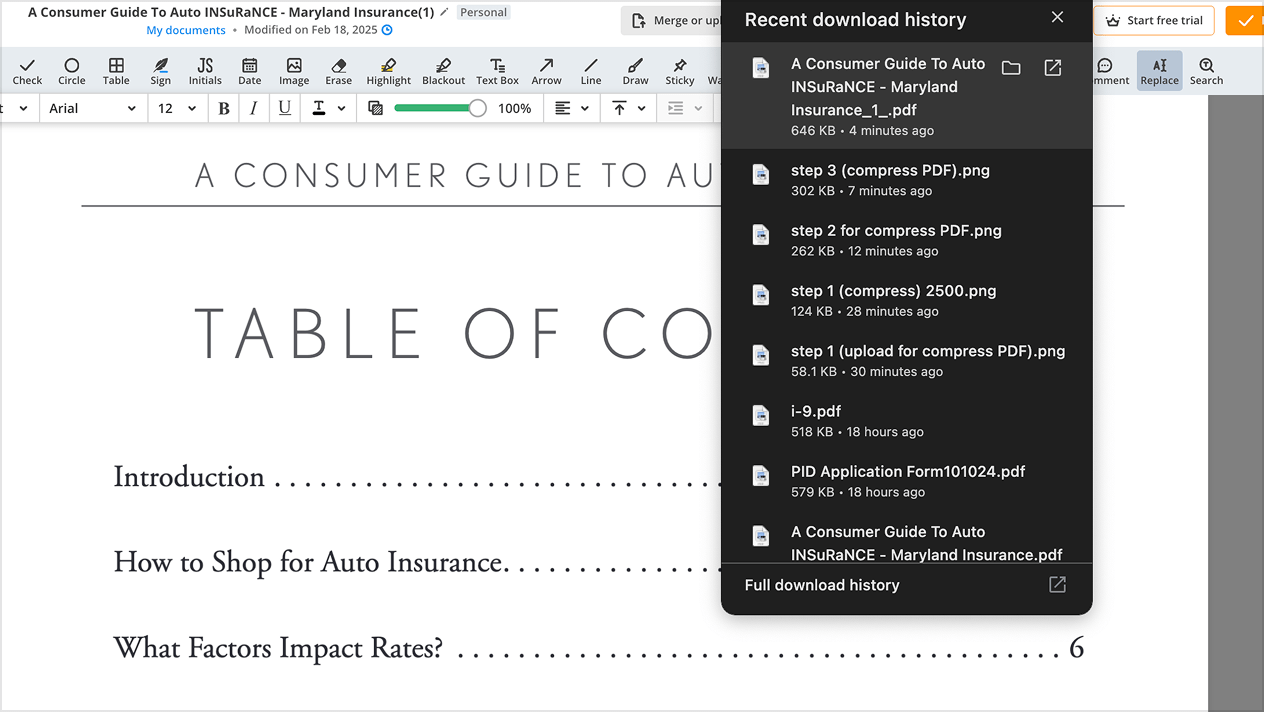This screenshot has height=712, width=1264.
Task: Select the Initials tool
Action: click(x=205, y=71)
